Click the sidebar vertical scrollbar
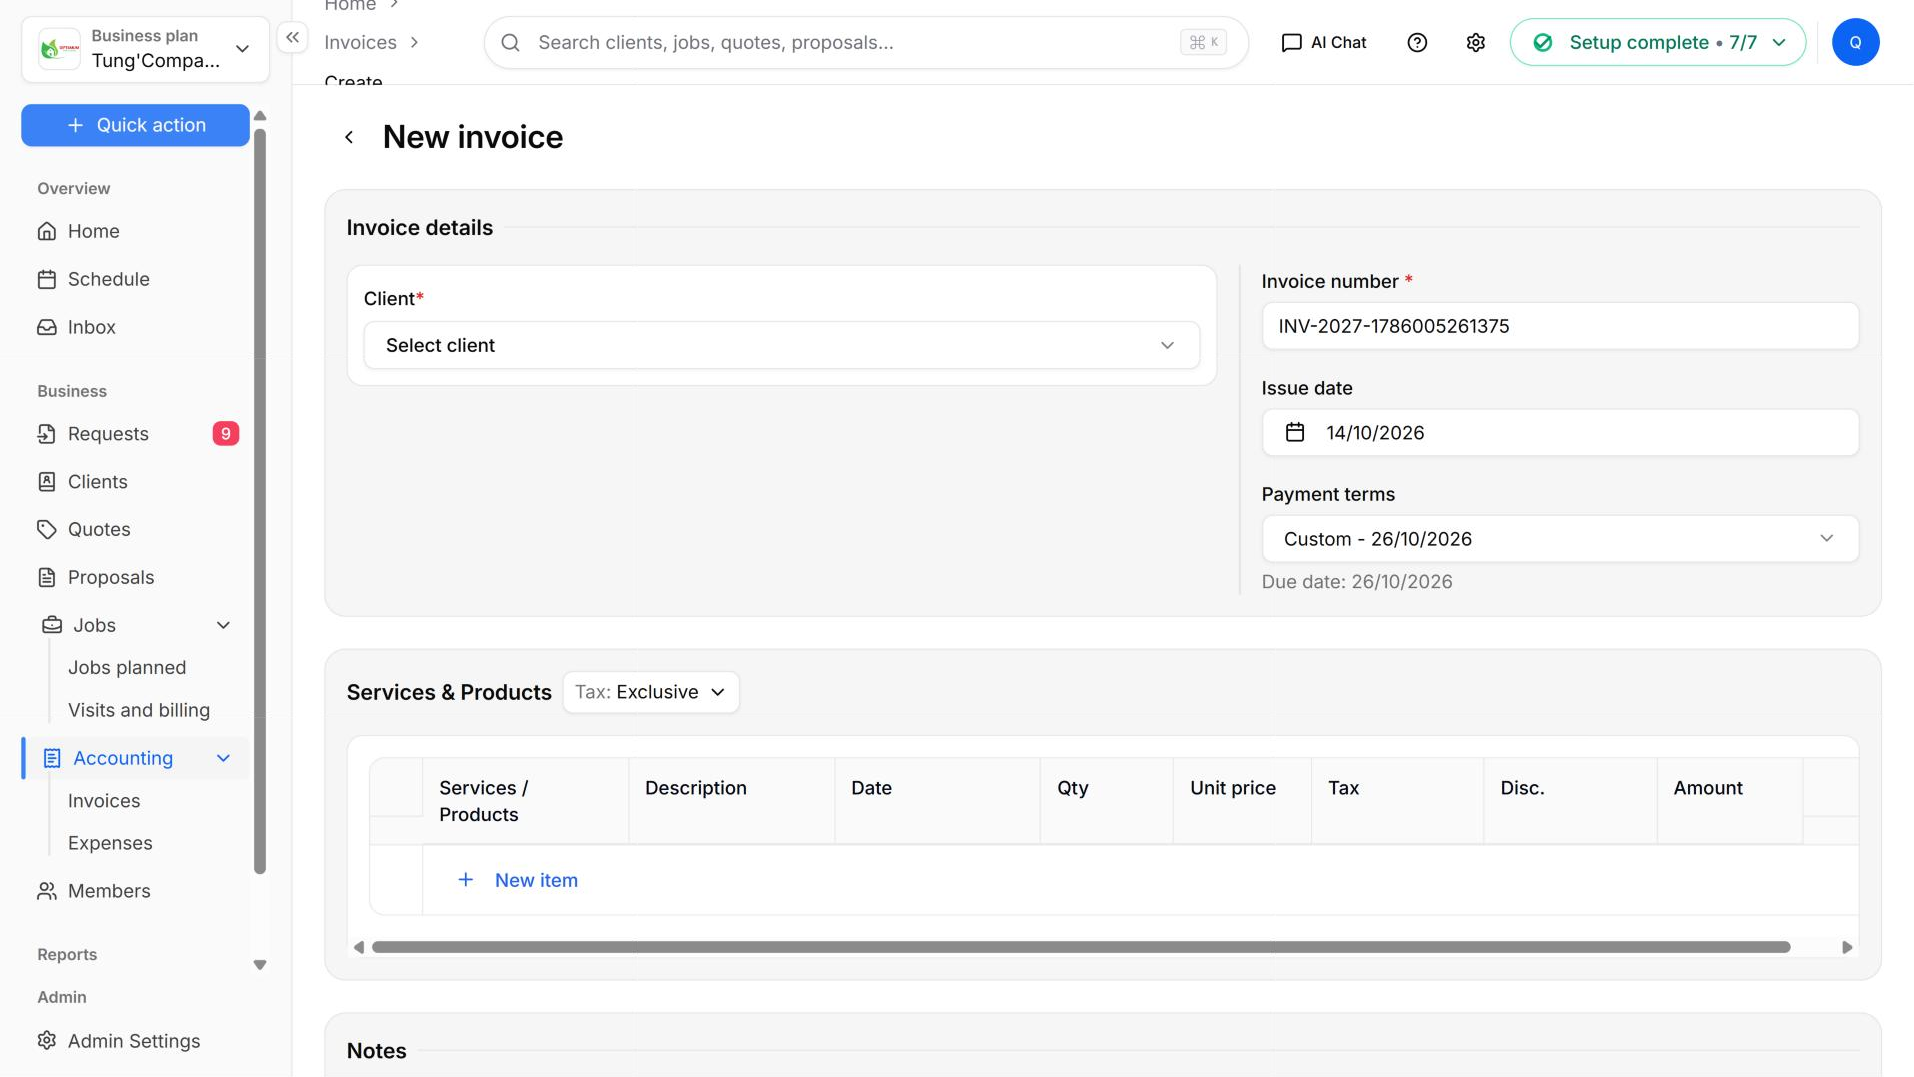Viewport: 1914px width, 1077px height. pos(260,500)
